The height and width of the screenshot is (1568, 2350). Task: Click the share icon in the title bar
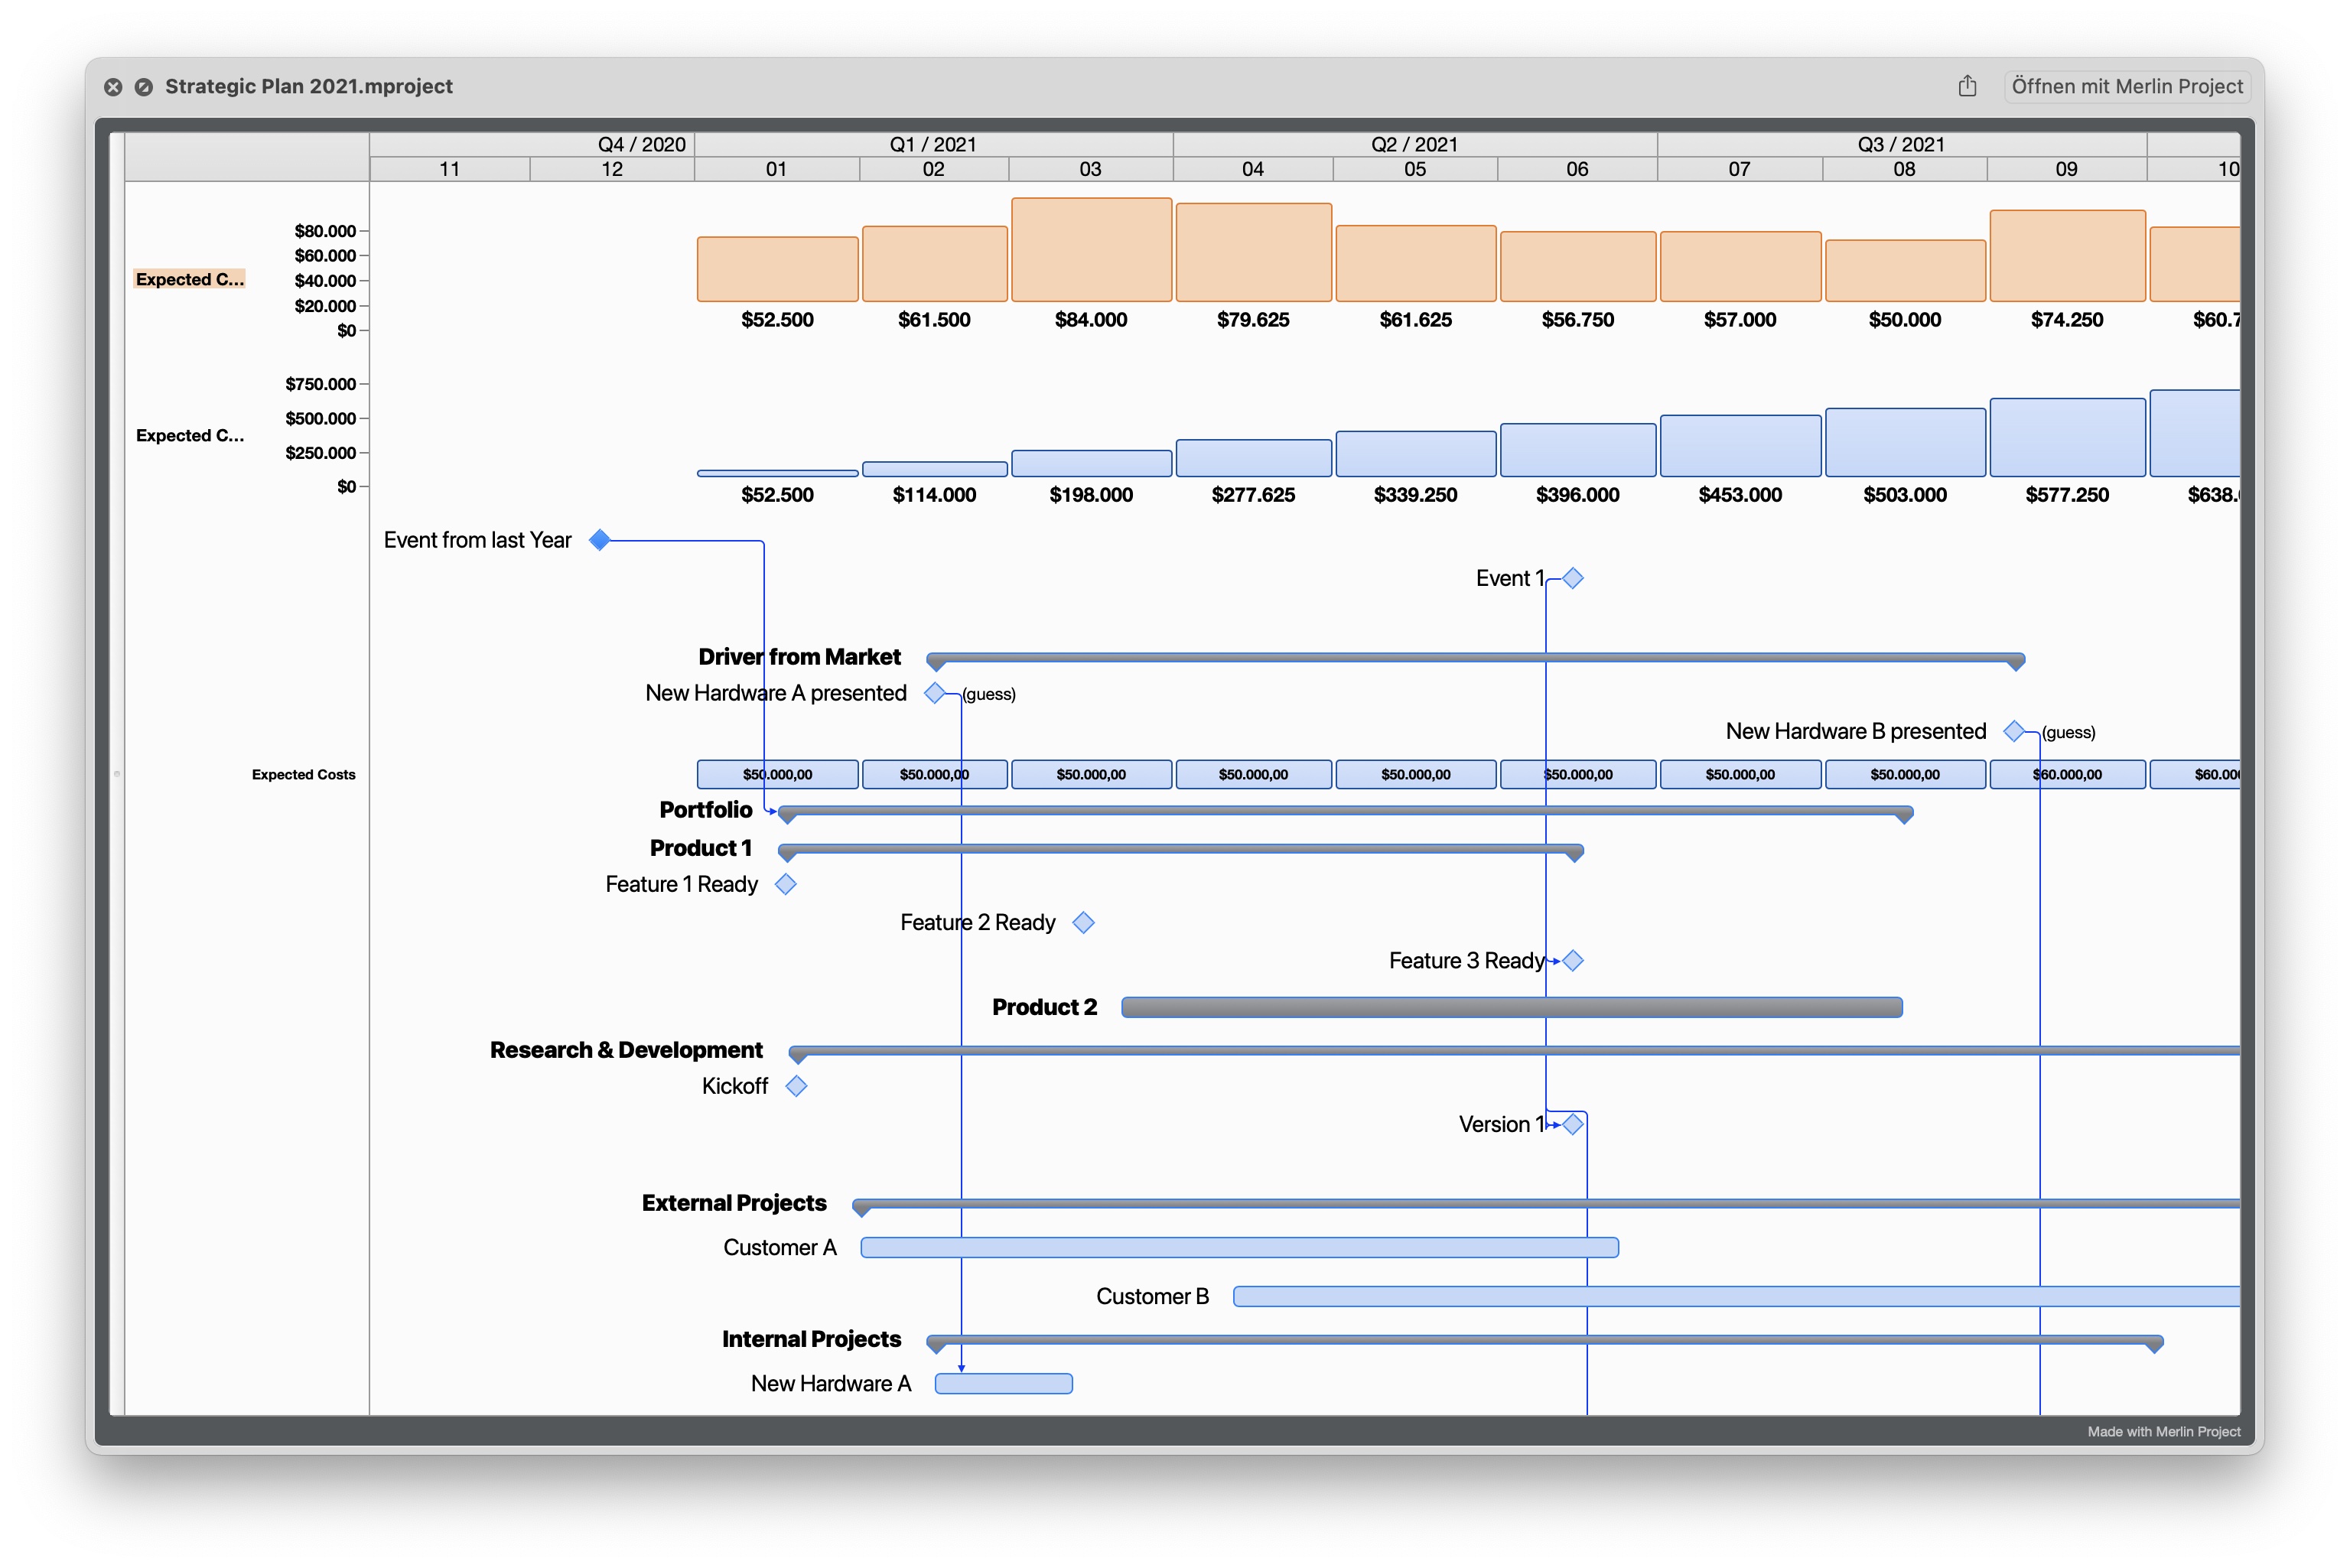(x=1968, y=86)
